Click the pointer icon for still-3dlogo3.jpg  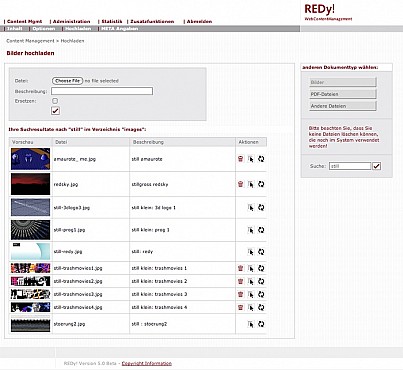251,208
